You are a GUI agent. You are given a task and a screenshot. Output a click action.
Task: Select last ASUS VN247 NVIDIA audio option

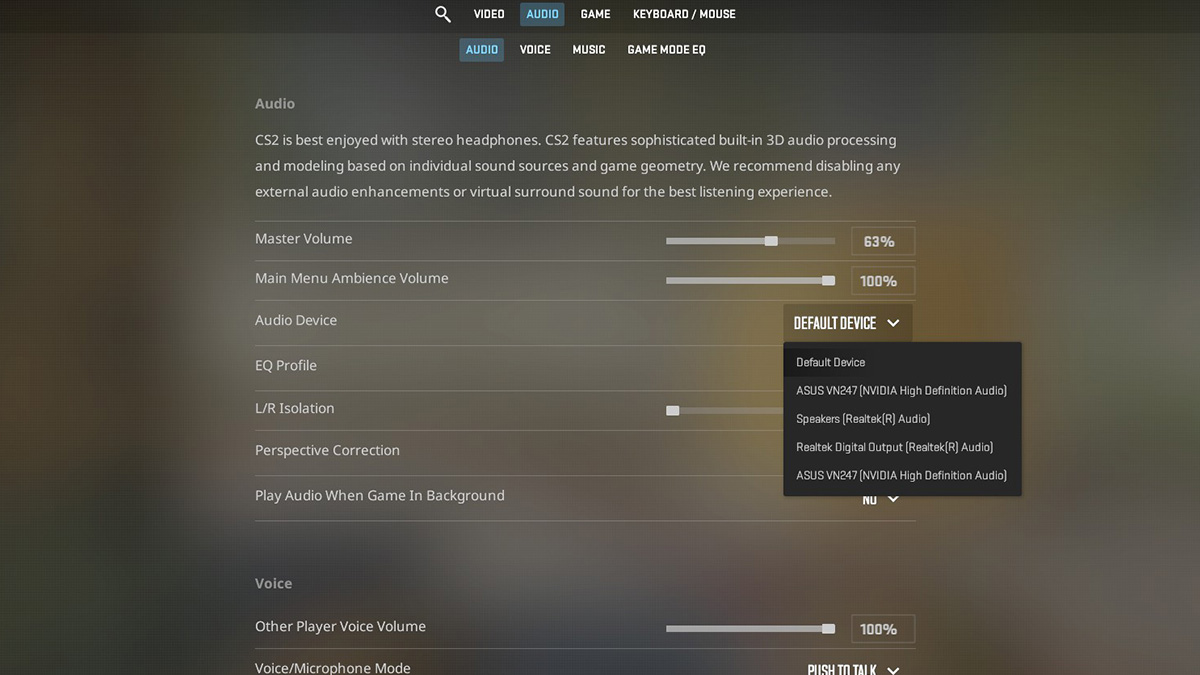coord(902,476)
